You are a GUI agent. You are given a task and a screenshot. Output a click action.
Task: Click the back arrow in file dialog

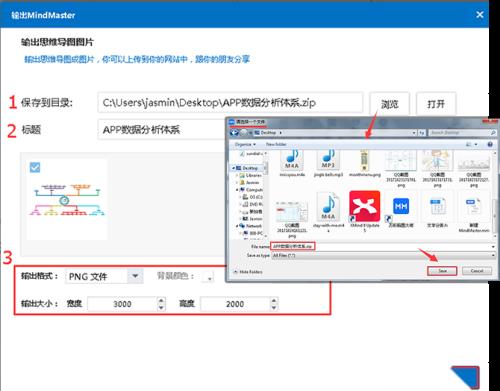pos(234,133)
